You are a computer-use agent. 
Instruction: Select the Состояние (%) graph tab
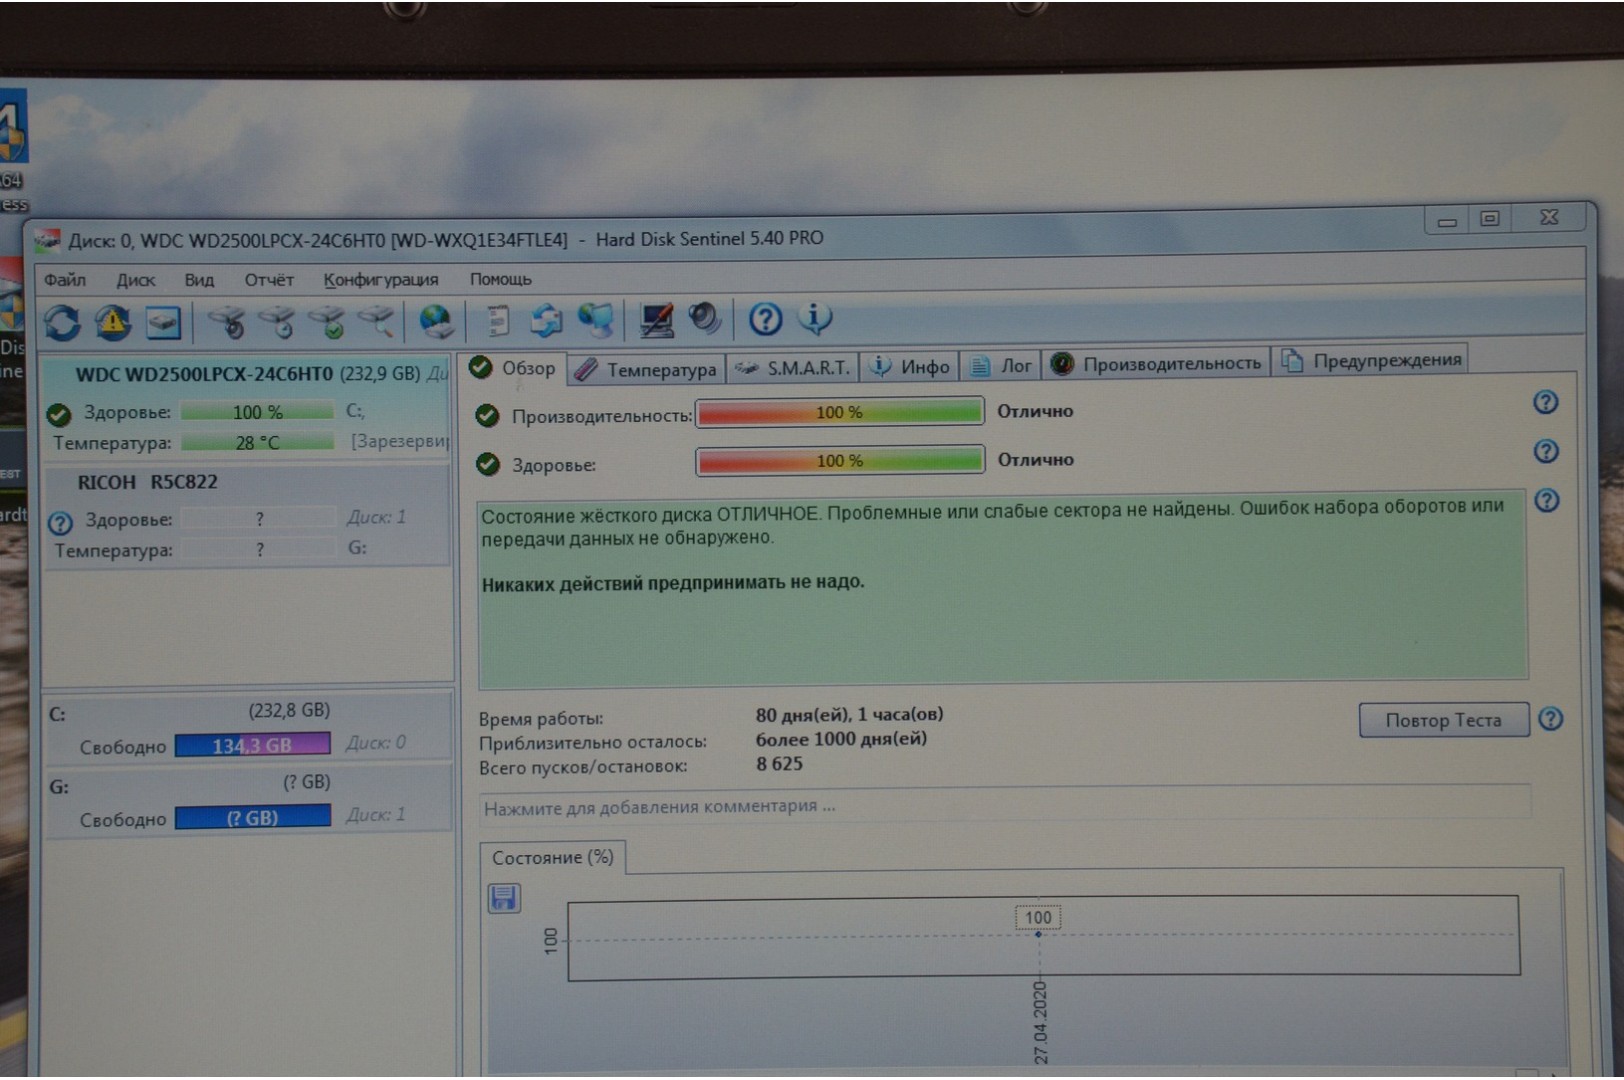tap(553, 858)
